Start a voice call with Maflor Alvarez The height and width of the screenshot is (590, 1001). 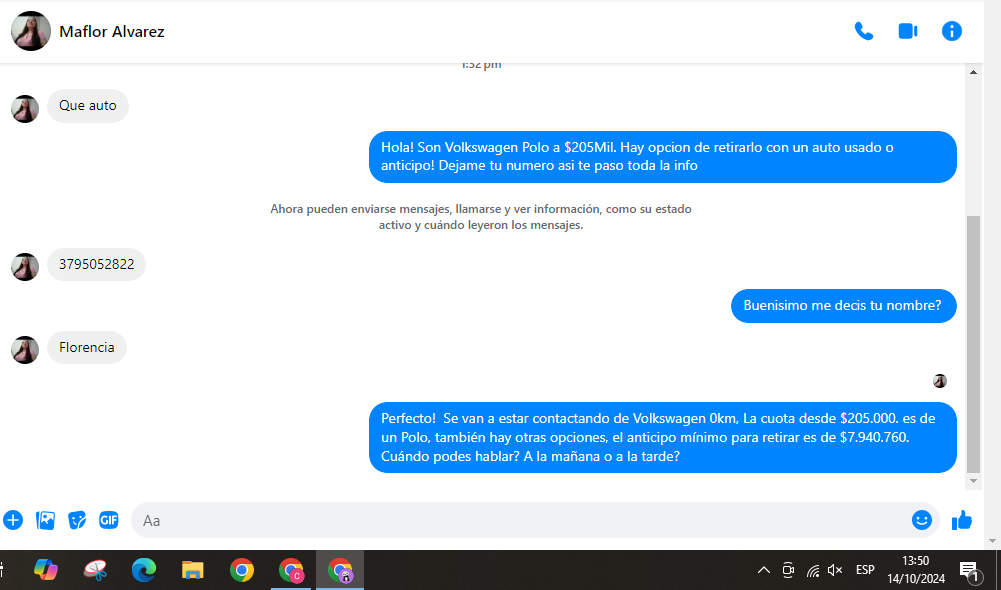(863, 31)
